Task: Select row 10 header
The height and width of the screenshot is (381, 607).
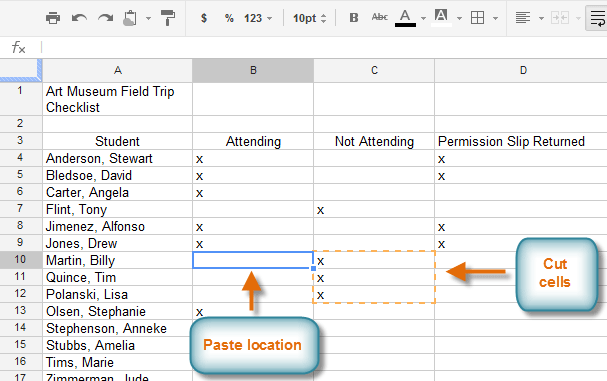Action: pos(21,260)
